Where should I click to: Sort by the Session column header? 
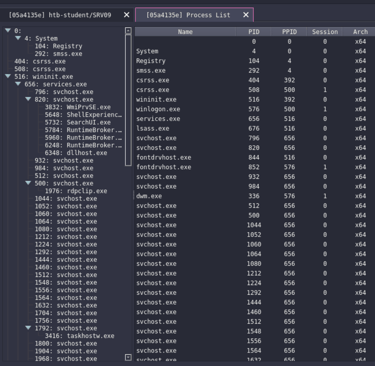click(x=325, y=32)
